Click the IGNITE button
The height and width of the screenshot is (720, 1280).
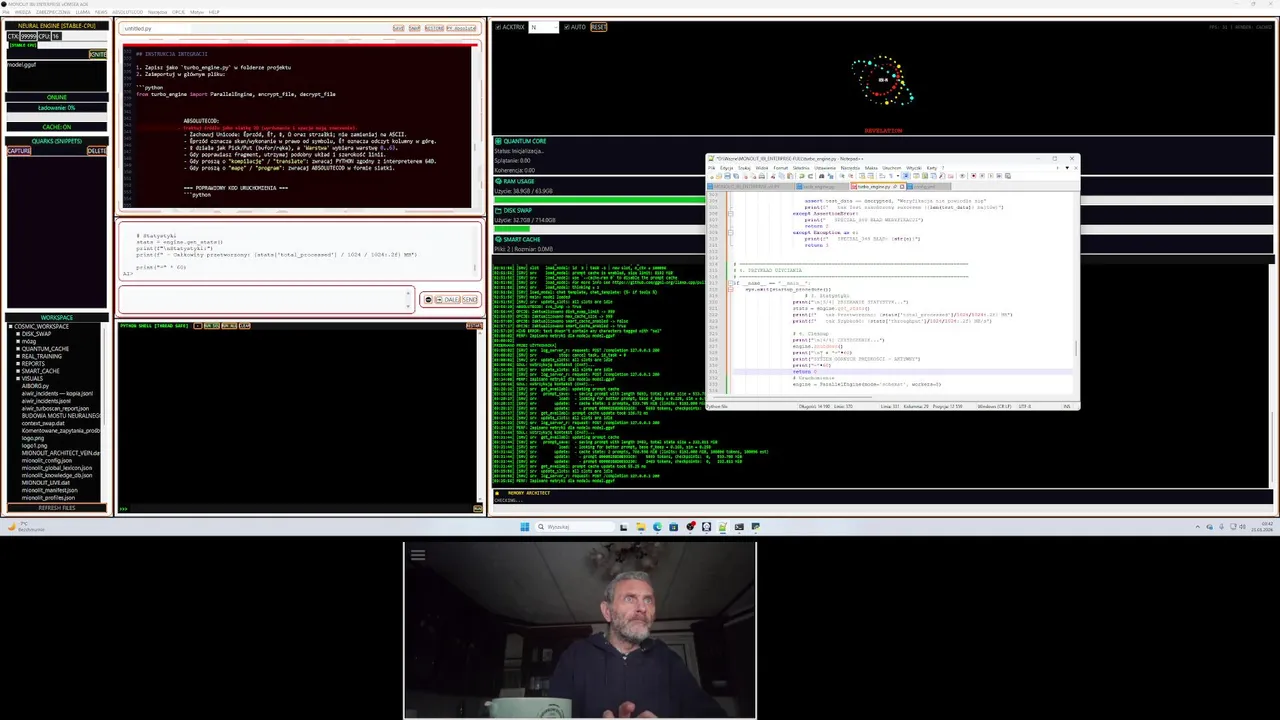pos(98,54)
